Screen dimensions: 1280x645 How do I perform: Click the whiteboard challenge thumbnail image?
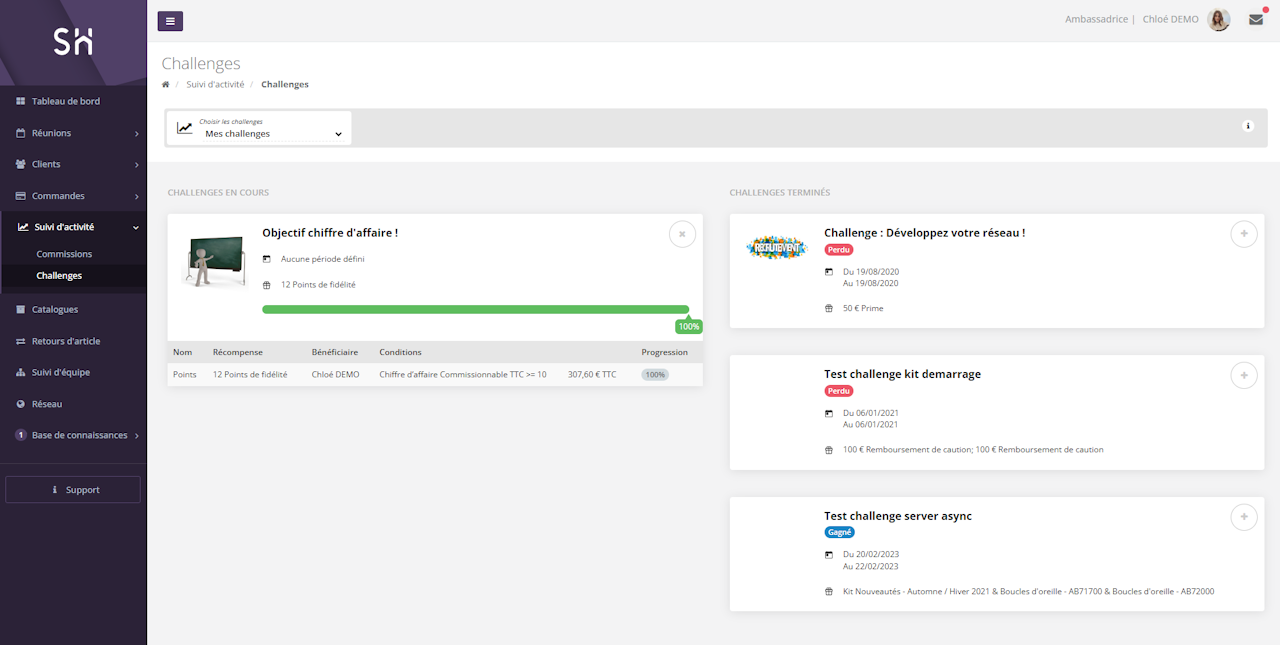[214, 260]
